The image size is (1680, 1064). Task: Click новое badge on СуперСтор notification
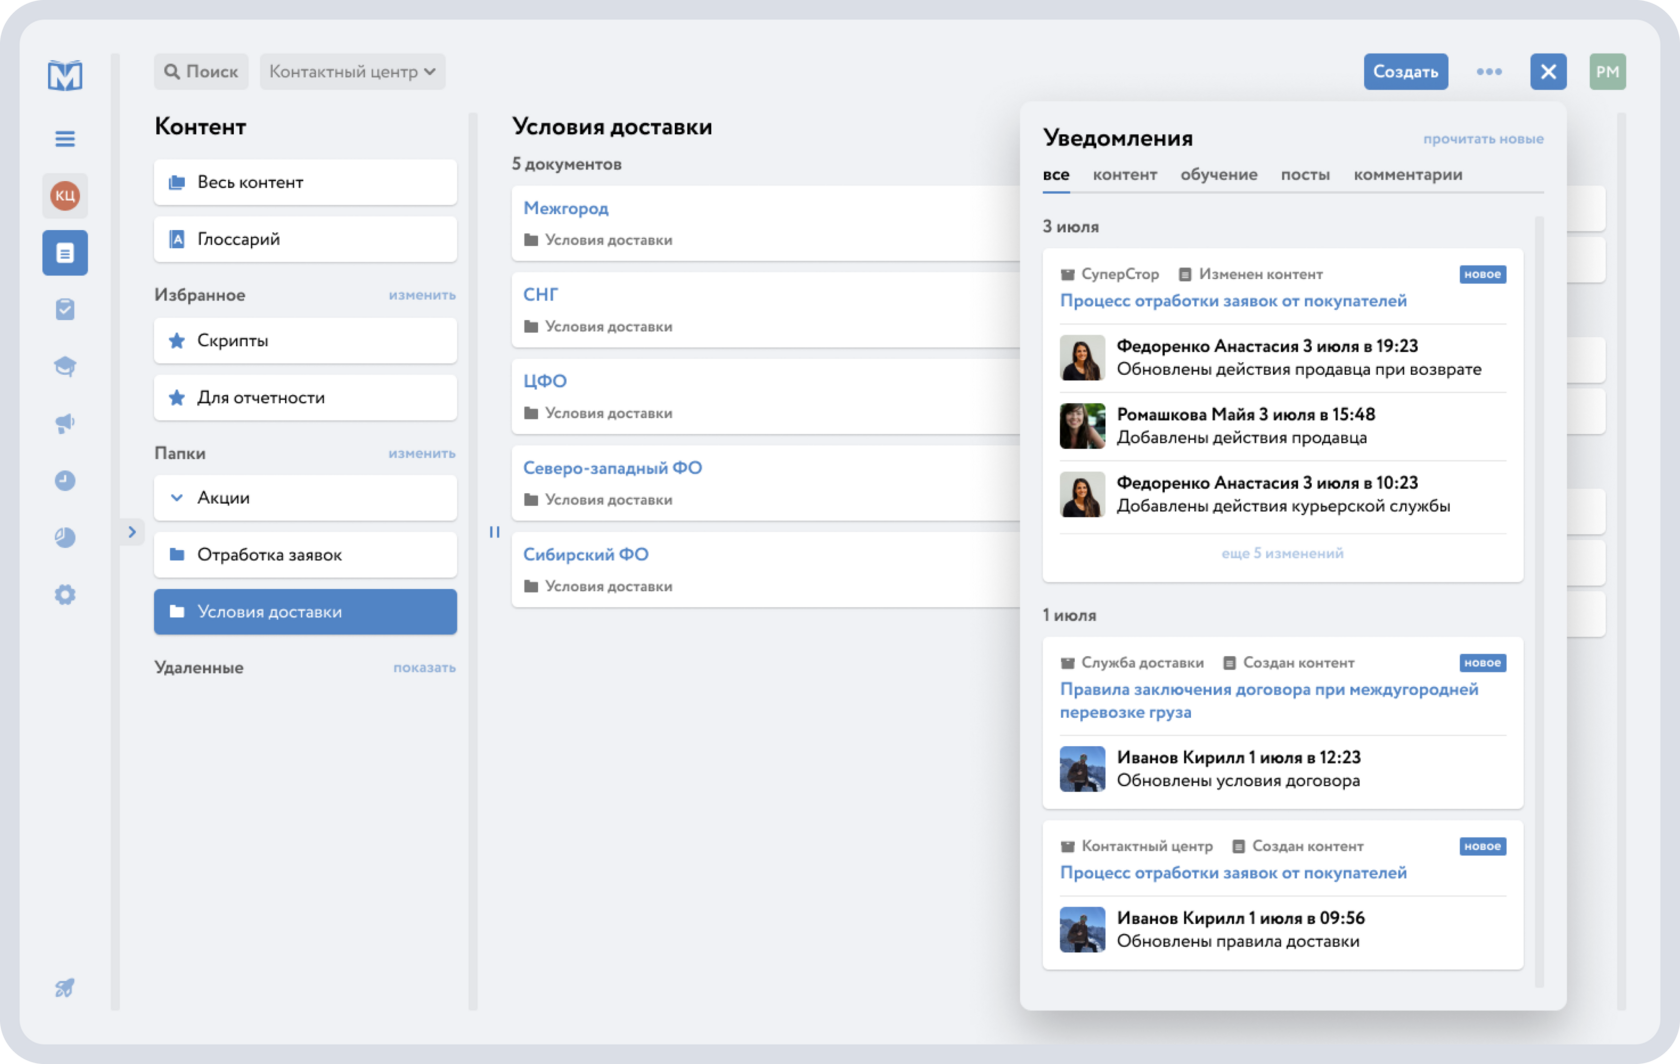[x=1482, y=274]
